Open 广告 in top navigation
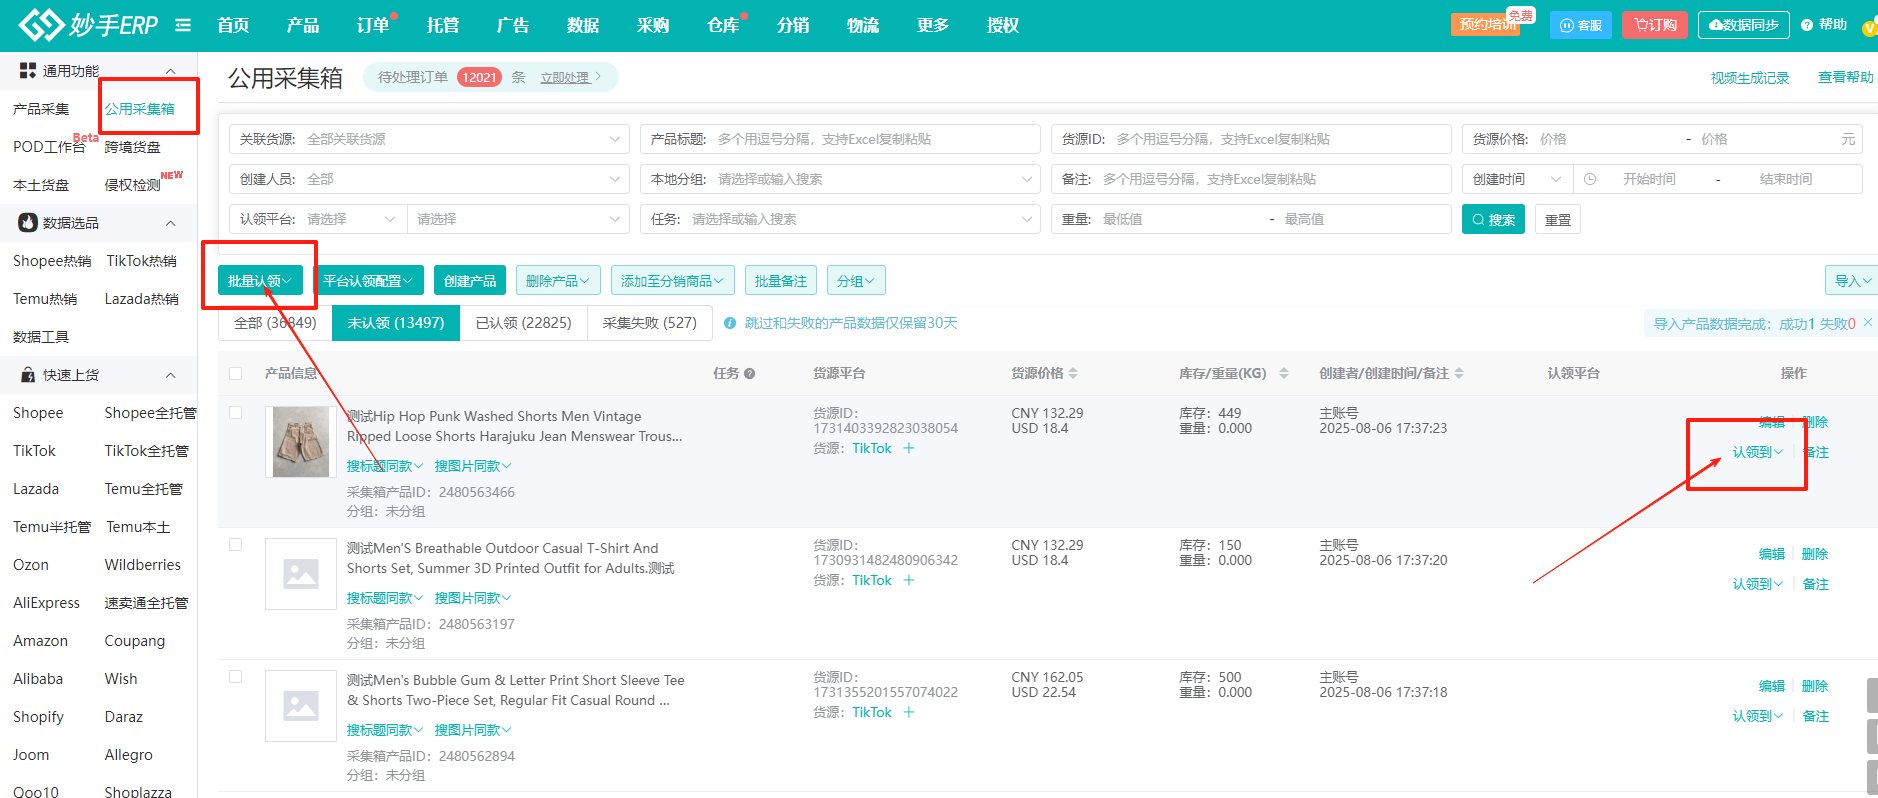The image size is (1878, 798). point(513,25)
